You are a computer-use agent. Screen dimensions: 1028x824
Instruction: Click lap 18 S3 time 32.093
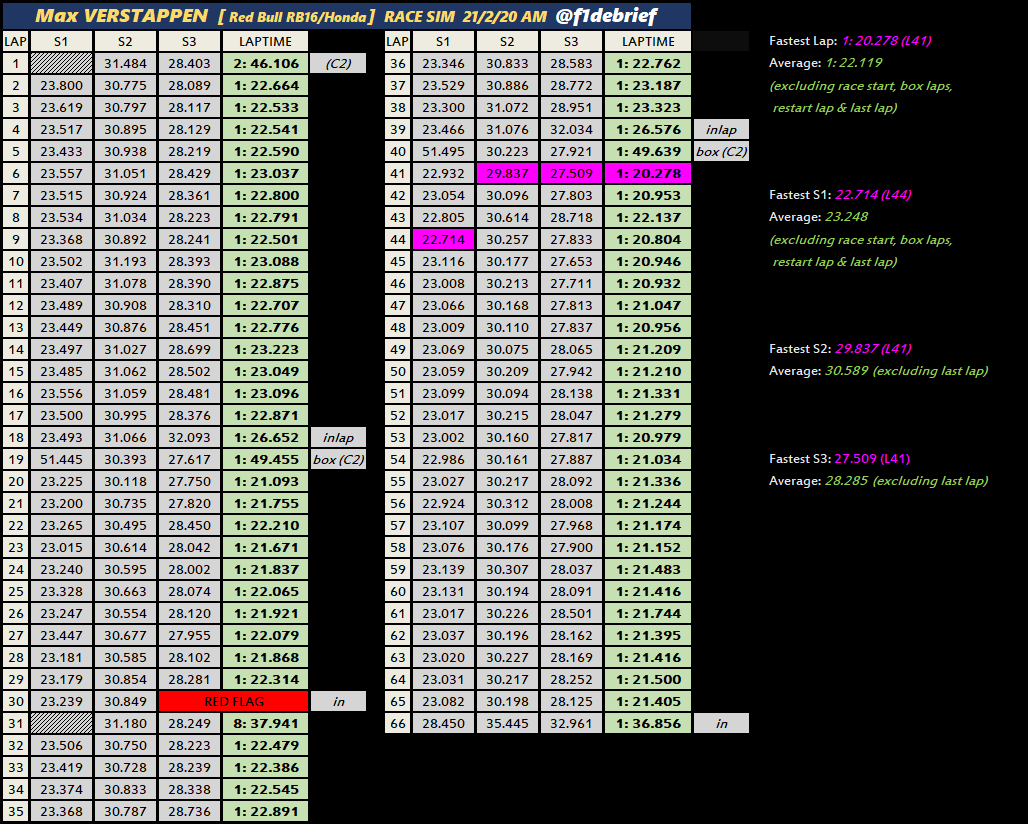189,437
